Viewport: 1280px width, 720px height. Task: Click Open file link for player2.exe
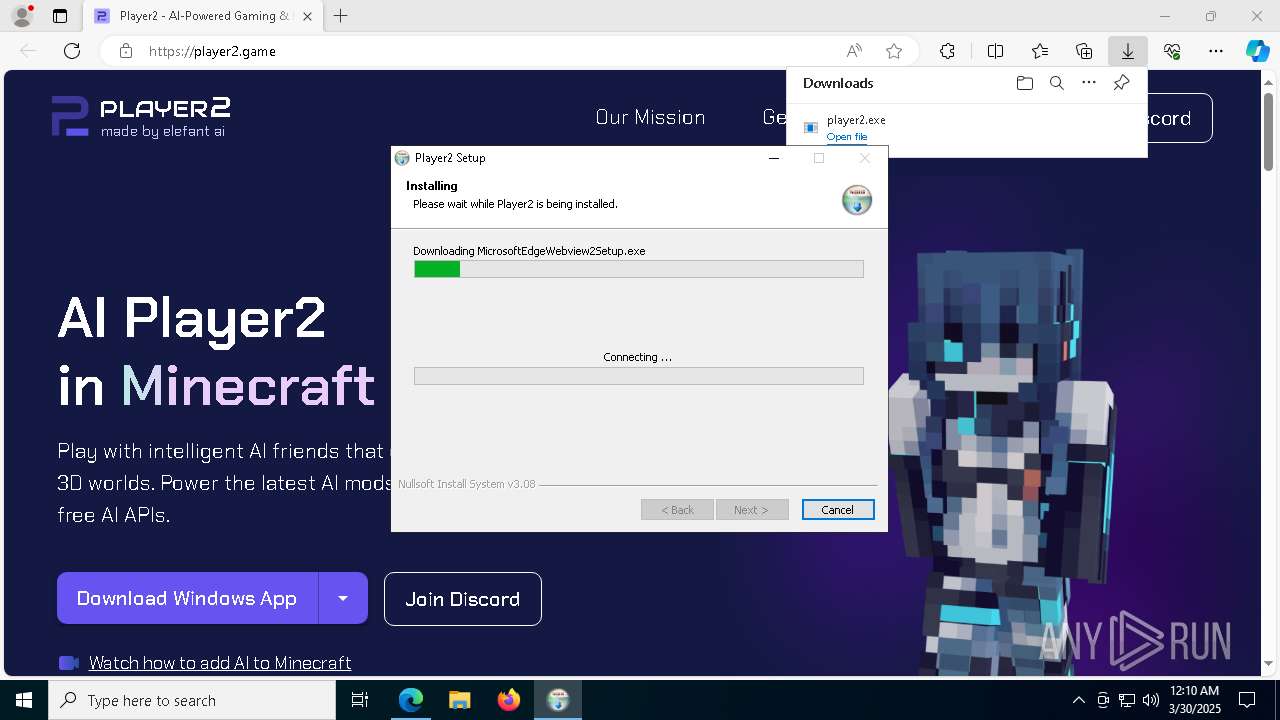tap(847, 137)
